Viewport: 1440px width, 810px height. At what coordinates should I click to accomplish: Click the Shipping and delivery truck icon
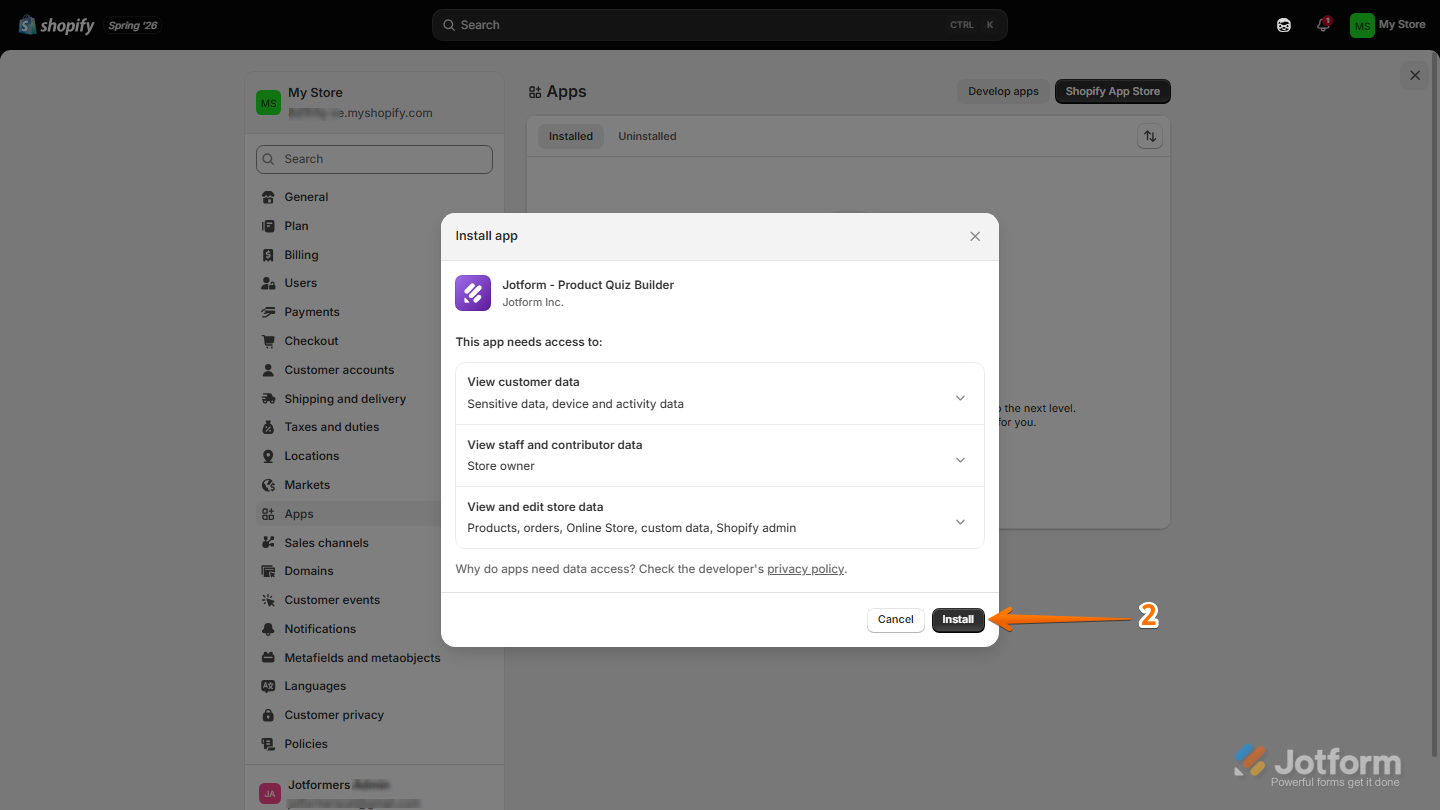click(x=268, y=399)
